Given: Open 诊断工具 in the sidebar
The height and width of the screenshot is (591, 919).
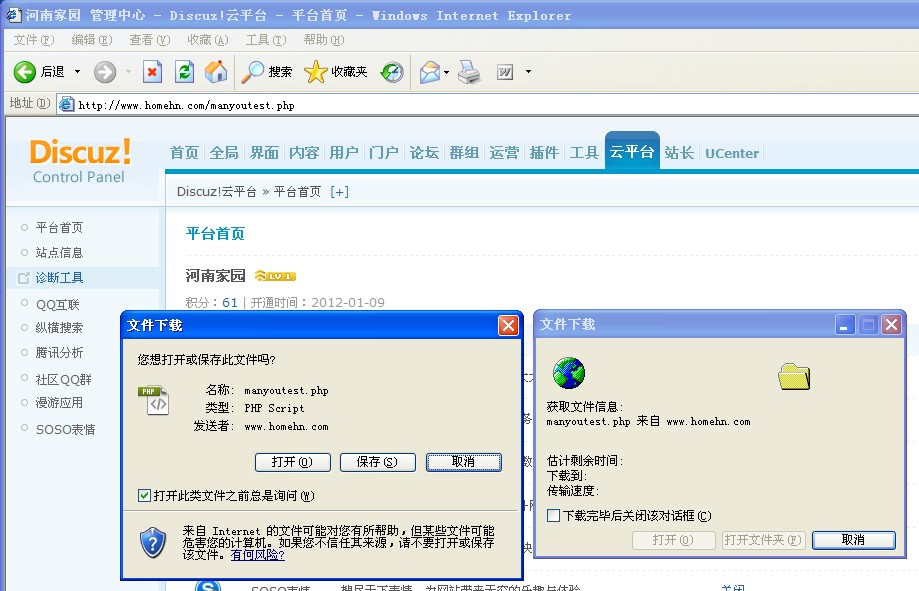Looking at the screenshot, I should coord(59,278).
